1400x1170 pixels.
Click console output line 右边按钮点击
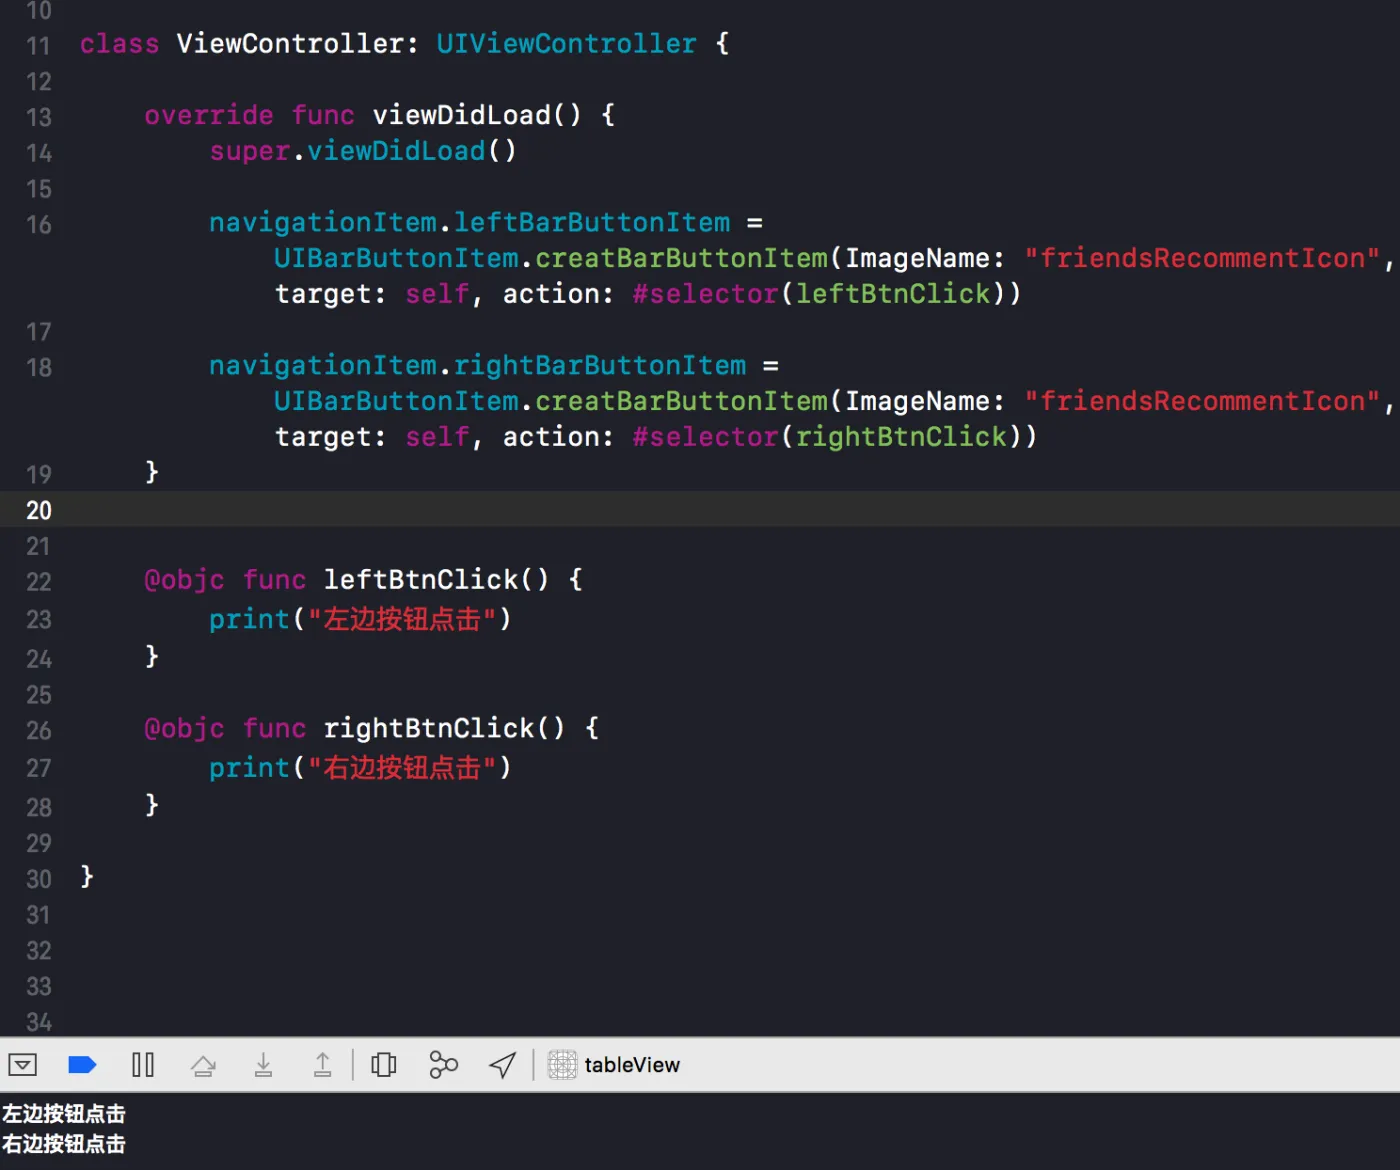[64, 1144]
